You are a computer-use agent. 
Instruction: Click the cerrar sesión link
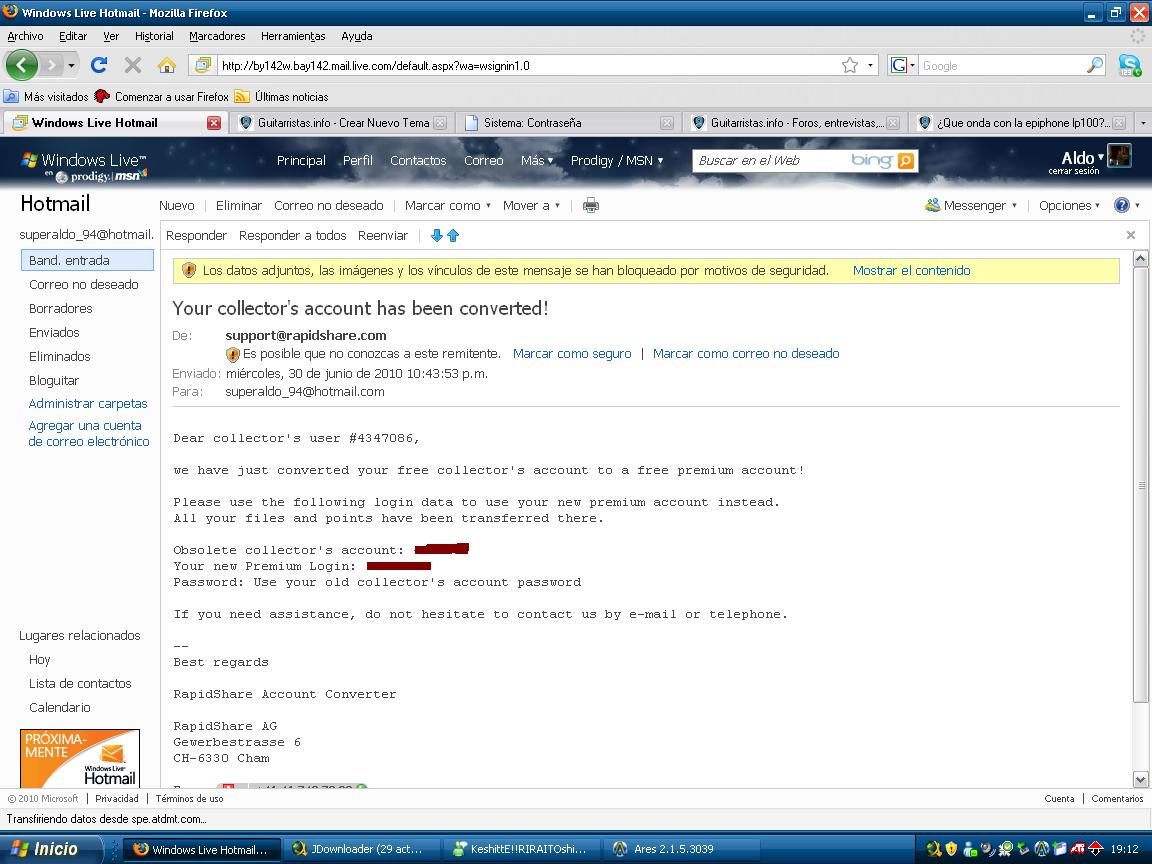[x=1073, y=171]
